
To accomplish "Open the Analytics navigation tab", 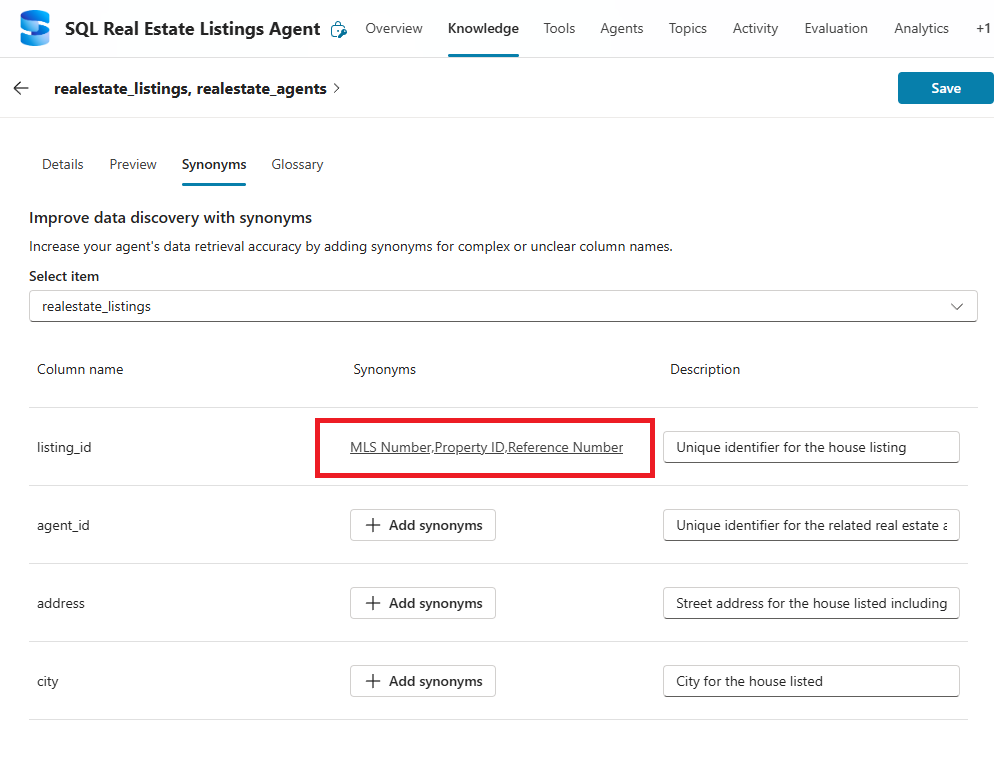I will (921, 28).
